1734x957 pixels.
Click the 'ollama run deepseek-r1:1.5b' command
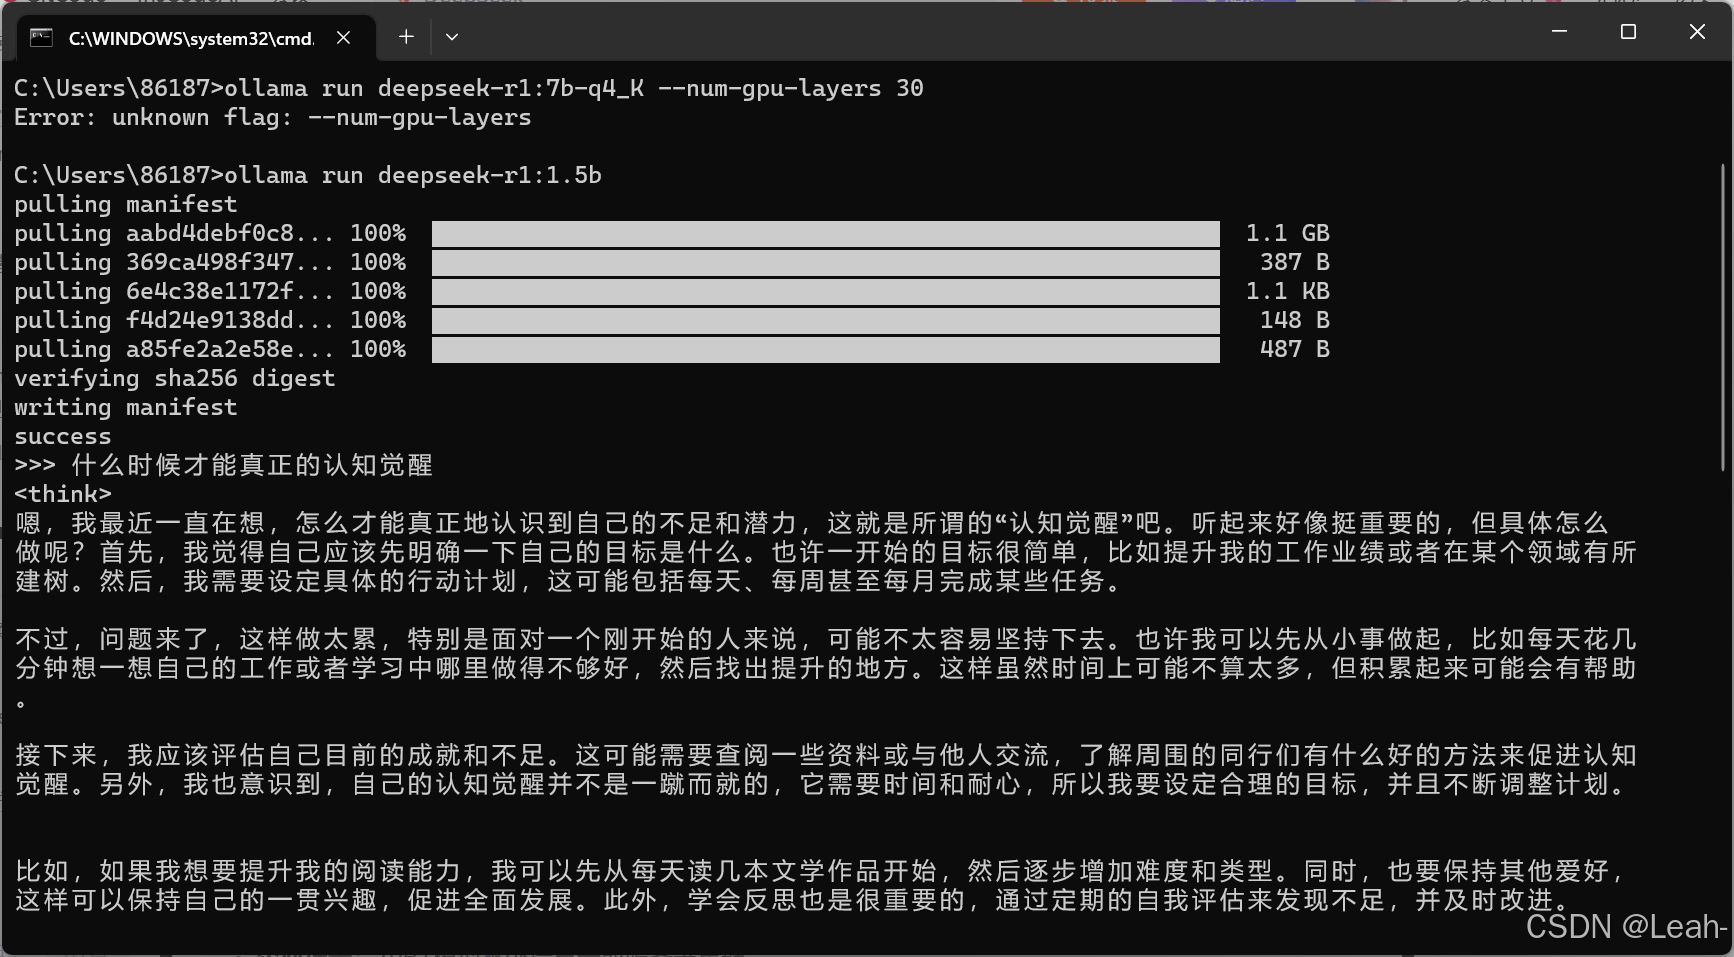[413, 176]
